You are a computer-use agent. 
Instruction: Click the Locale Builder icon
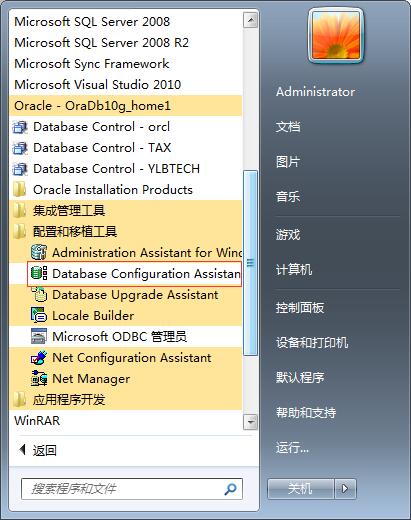click(x=39, y=315)
